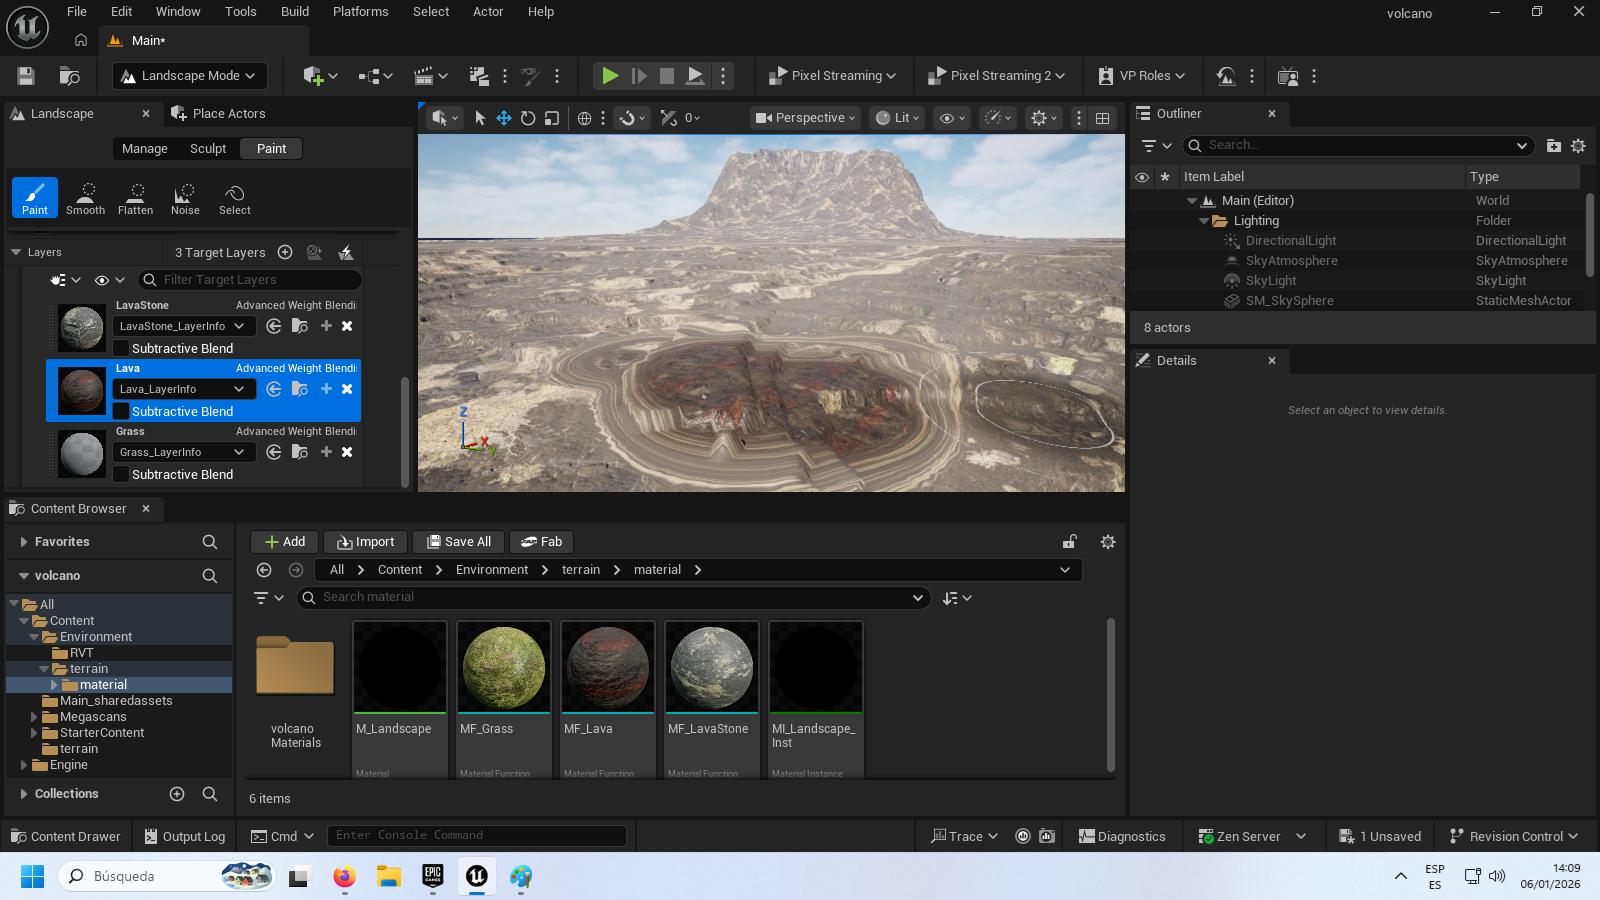Activate the rotate transform tool in viewport
Image resolution: width=1600 pixels, height=900 pixels.
(x=528, y=118)
